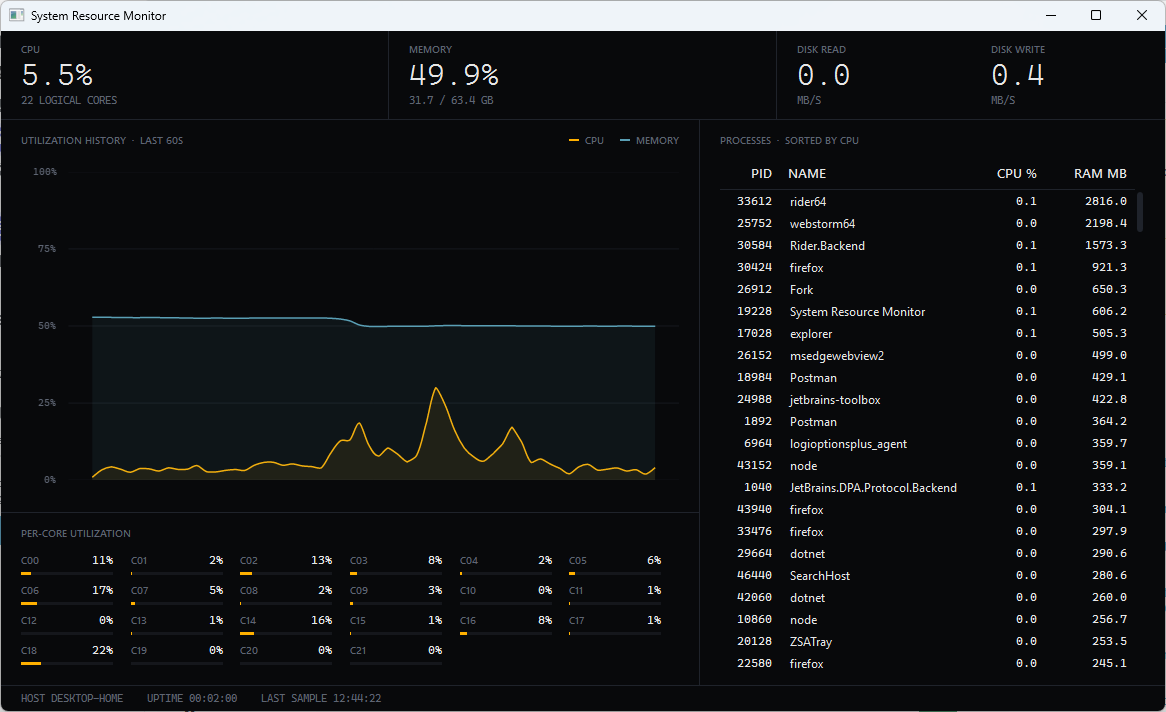The height and width of the screenshot is (712, 1166).
Task: Click the C00 core label
Action: [x=30, y=561]
